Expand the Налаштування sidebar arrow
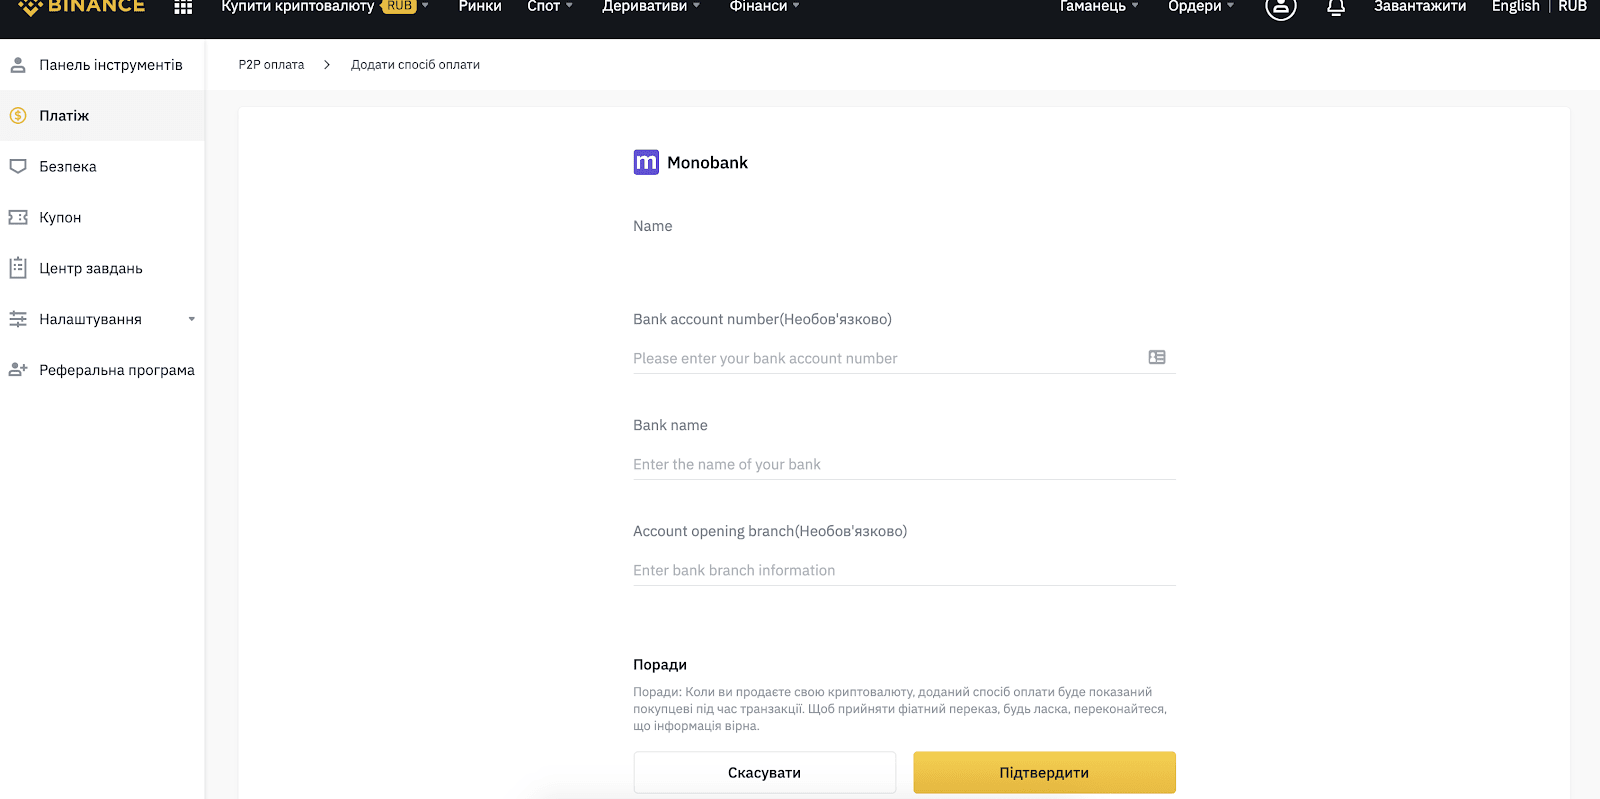Screen dimensions: 1600x799 click(x=192, y=320)
